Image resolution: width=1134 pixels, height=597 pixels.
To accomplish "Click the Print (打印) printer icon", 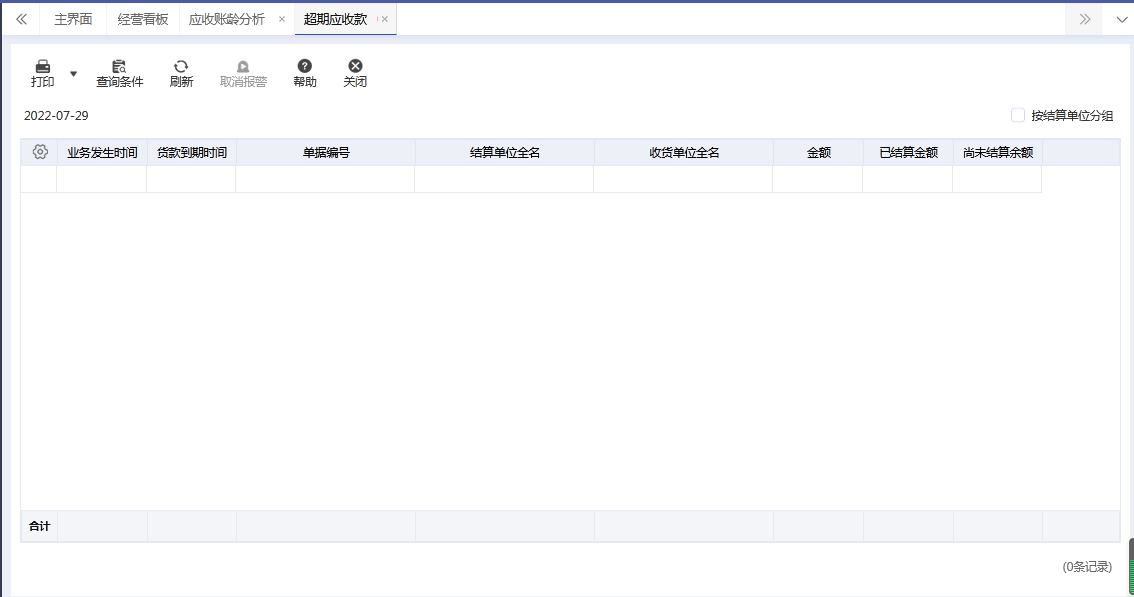I will click(43, 66).
